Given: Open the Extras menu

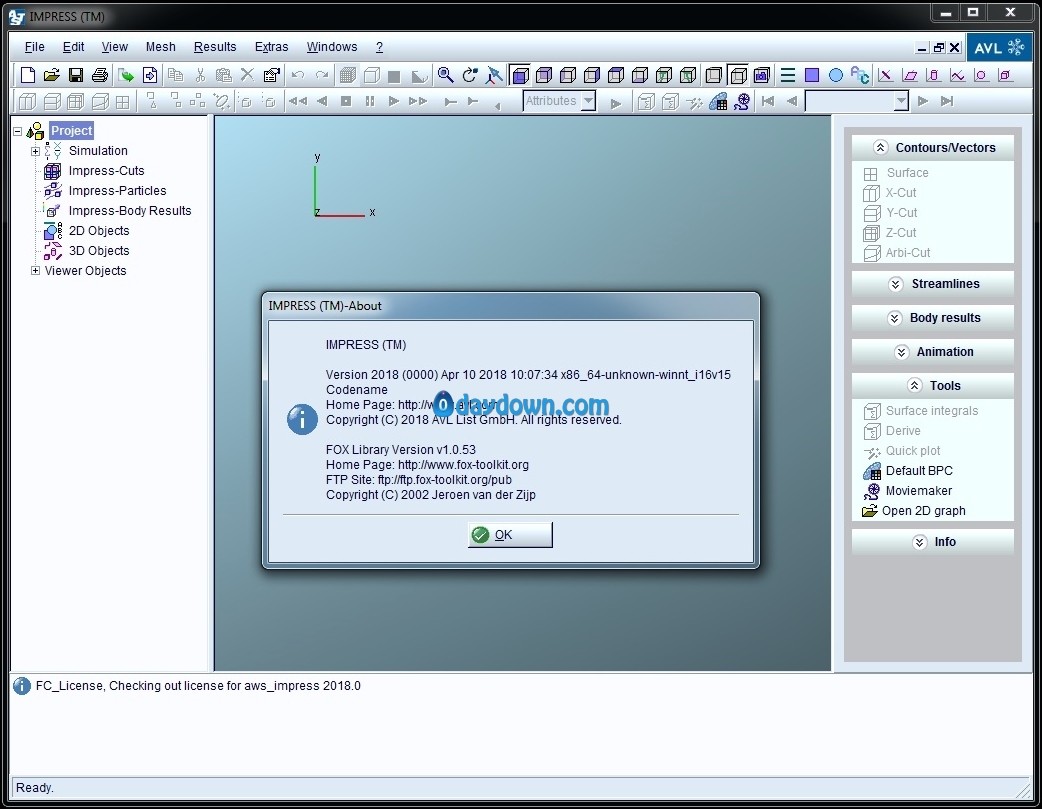Looking at the screenshot, I should click(271, 47).
